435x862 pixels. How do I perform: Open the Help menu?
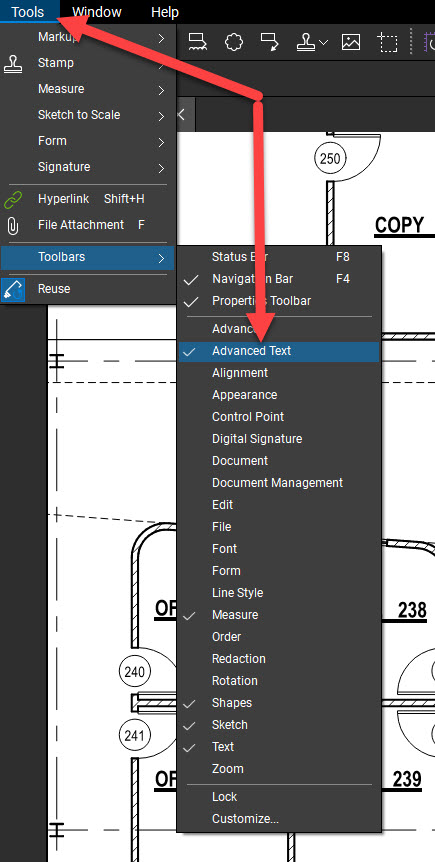(x=165, y=12)
